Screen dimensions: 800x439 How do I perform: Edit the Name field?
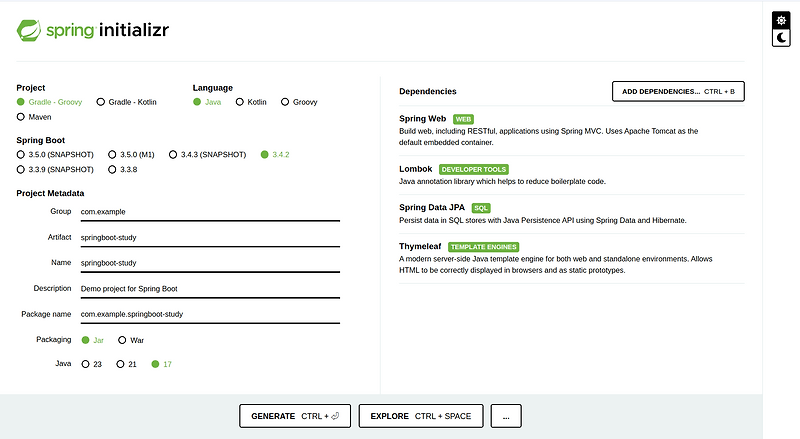pos(210,263)
